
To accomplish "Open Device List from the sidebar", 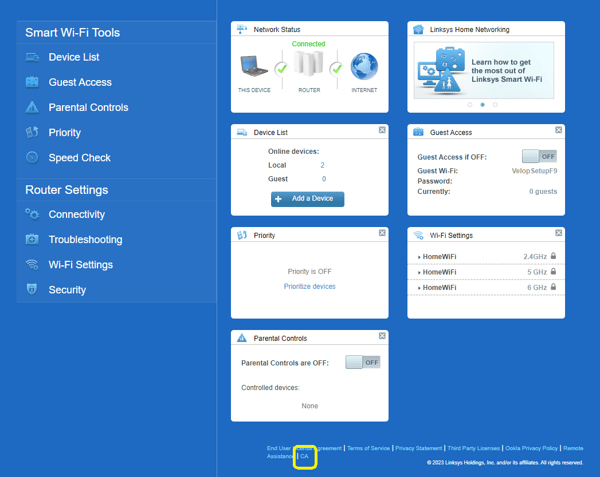I will [74, 57].
